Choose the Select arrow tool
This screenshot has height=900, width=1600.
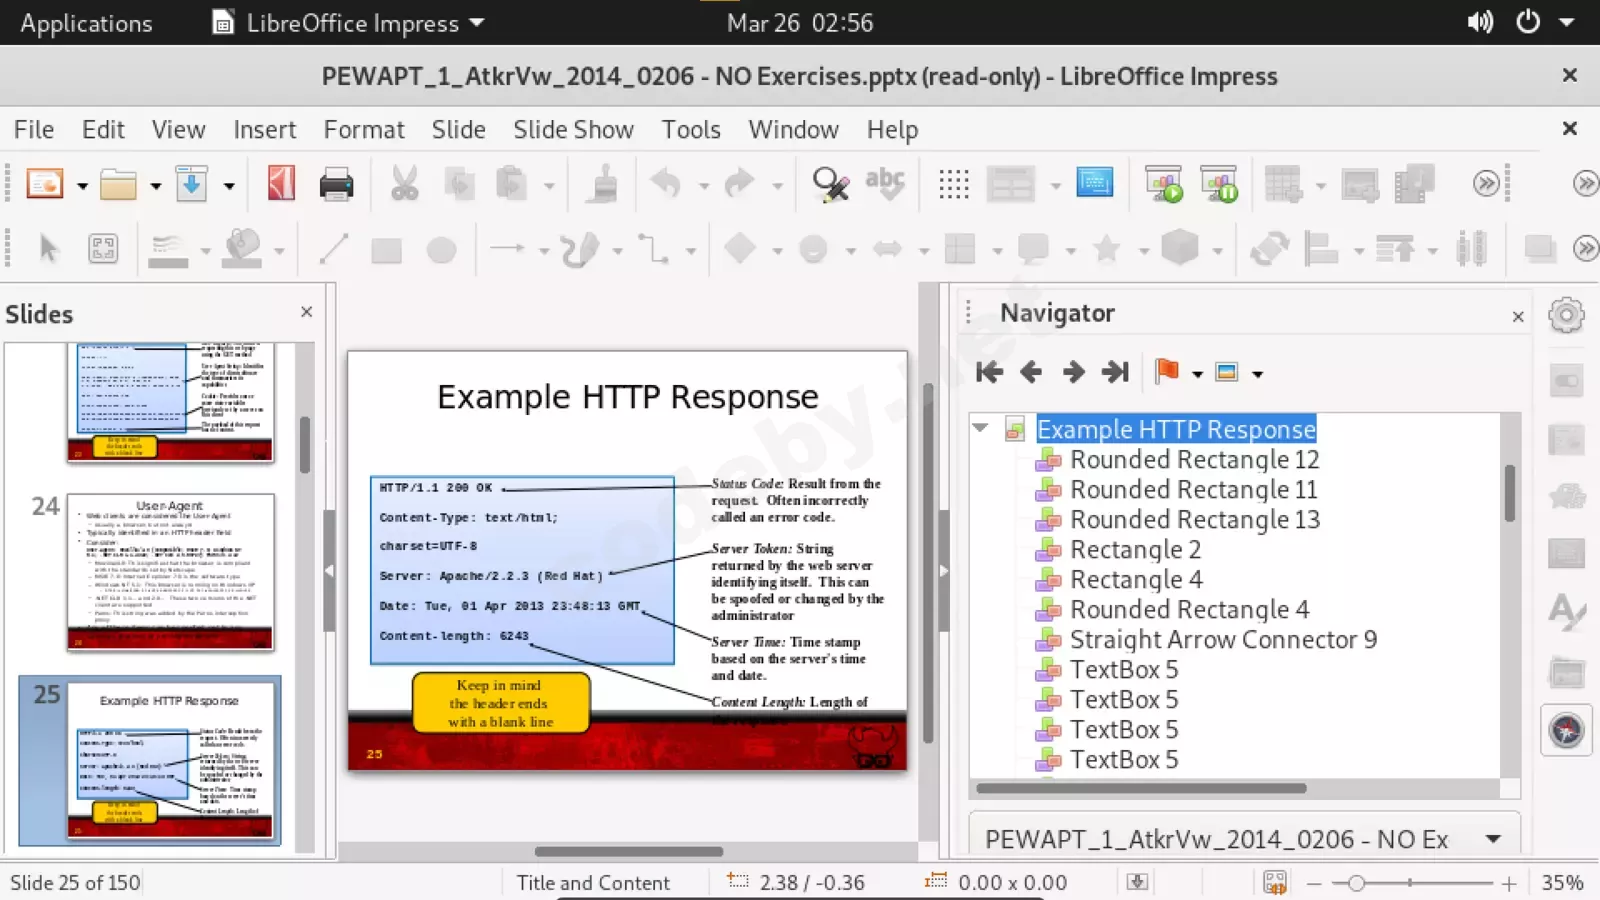(x=48, y=248)
